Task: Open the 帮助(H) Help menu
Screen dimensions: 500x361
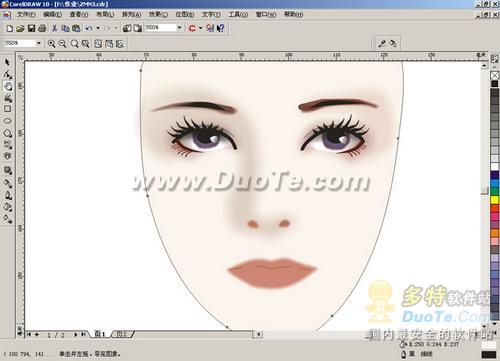Action: coord(293,14)
